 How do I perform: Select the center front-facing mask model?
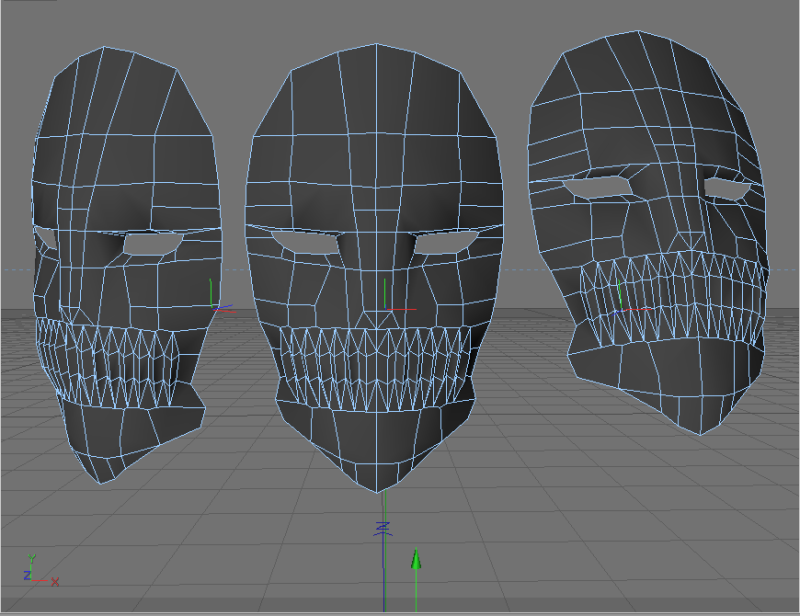[x=374, y=268]
